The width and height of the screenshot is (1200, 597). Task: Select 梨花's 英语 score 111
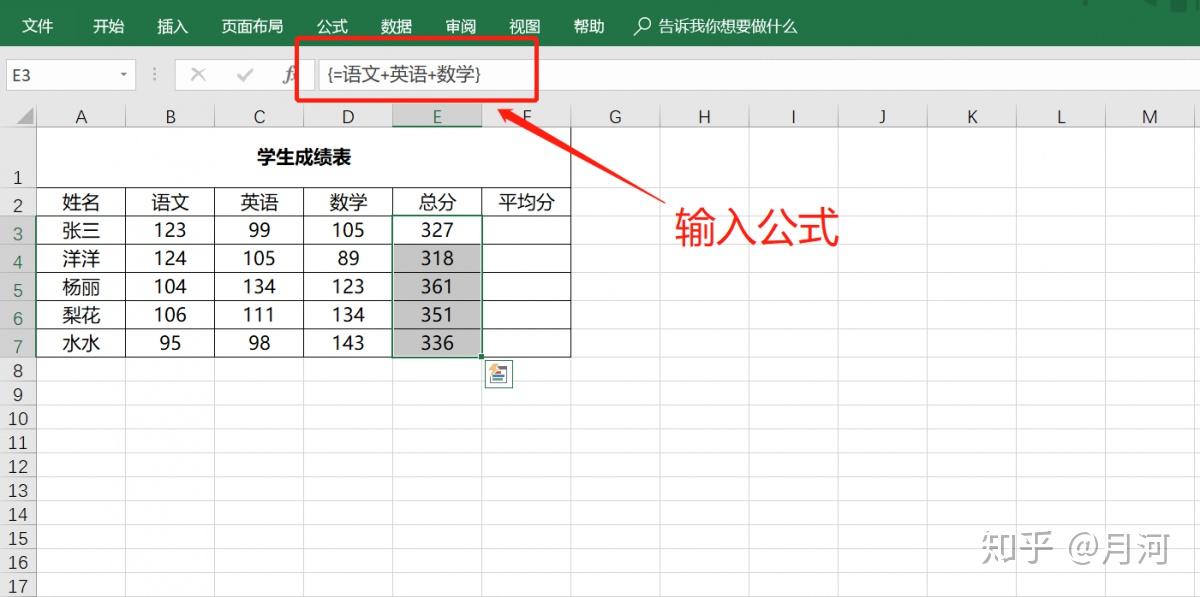click(259, 315)
